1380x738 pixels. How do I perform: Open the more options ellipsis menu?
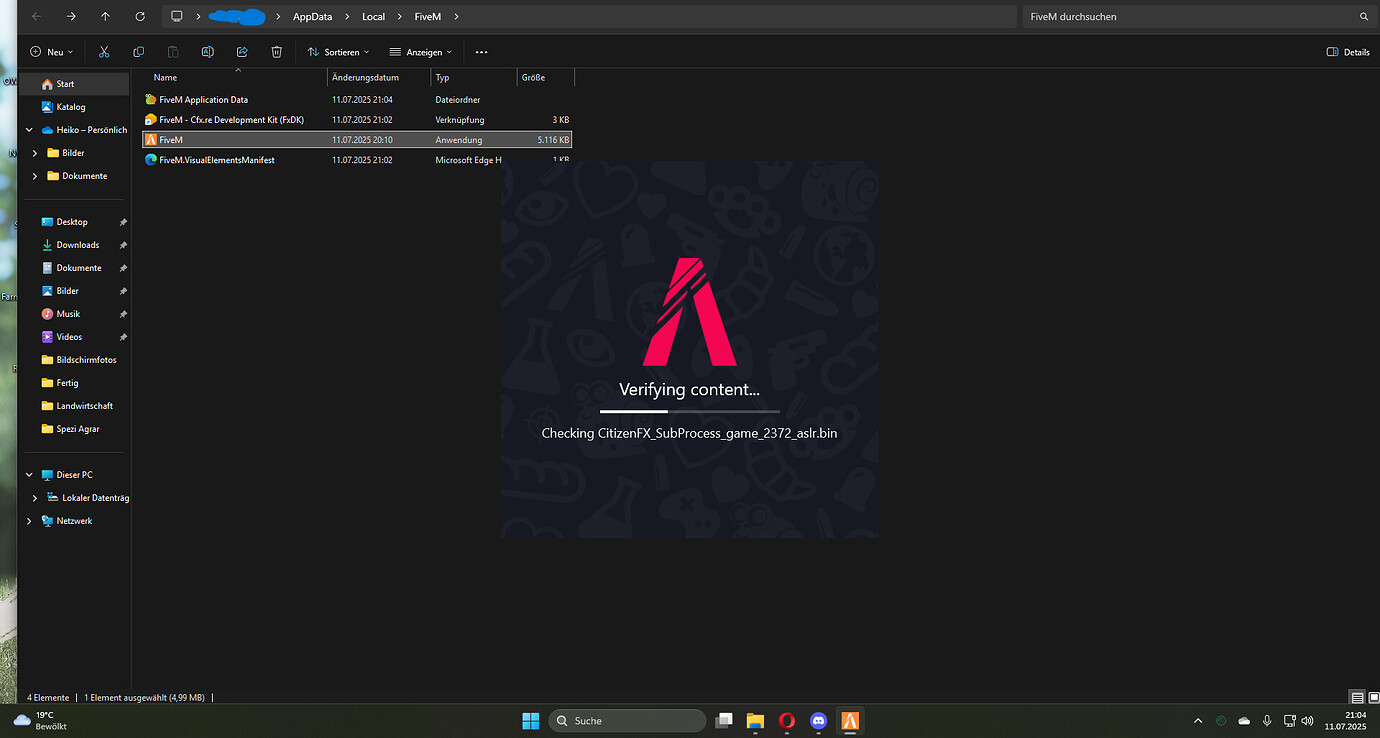point(481,52)
